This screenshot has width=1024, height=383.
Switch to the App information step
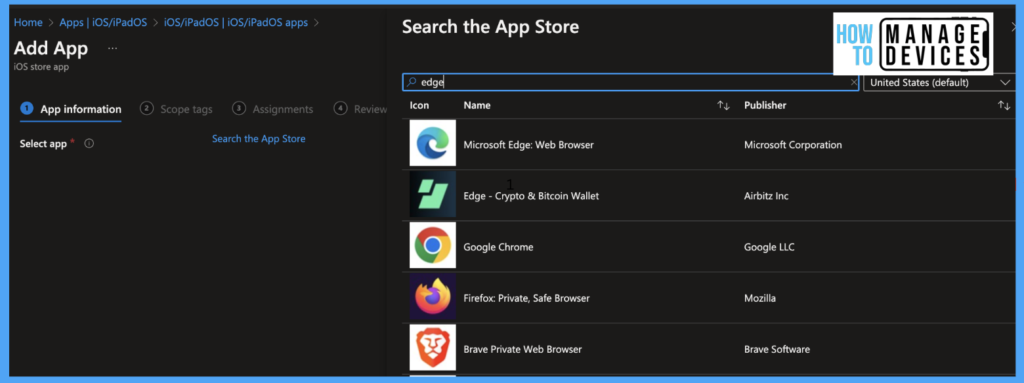(x=71, y=109)
